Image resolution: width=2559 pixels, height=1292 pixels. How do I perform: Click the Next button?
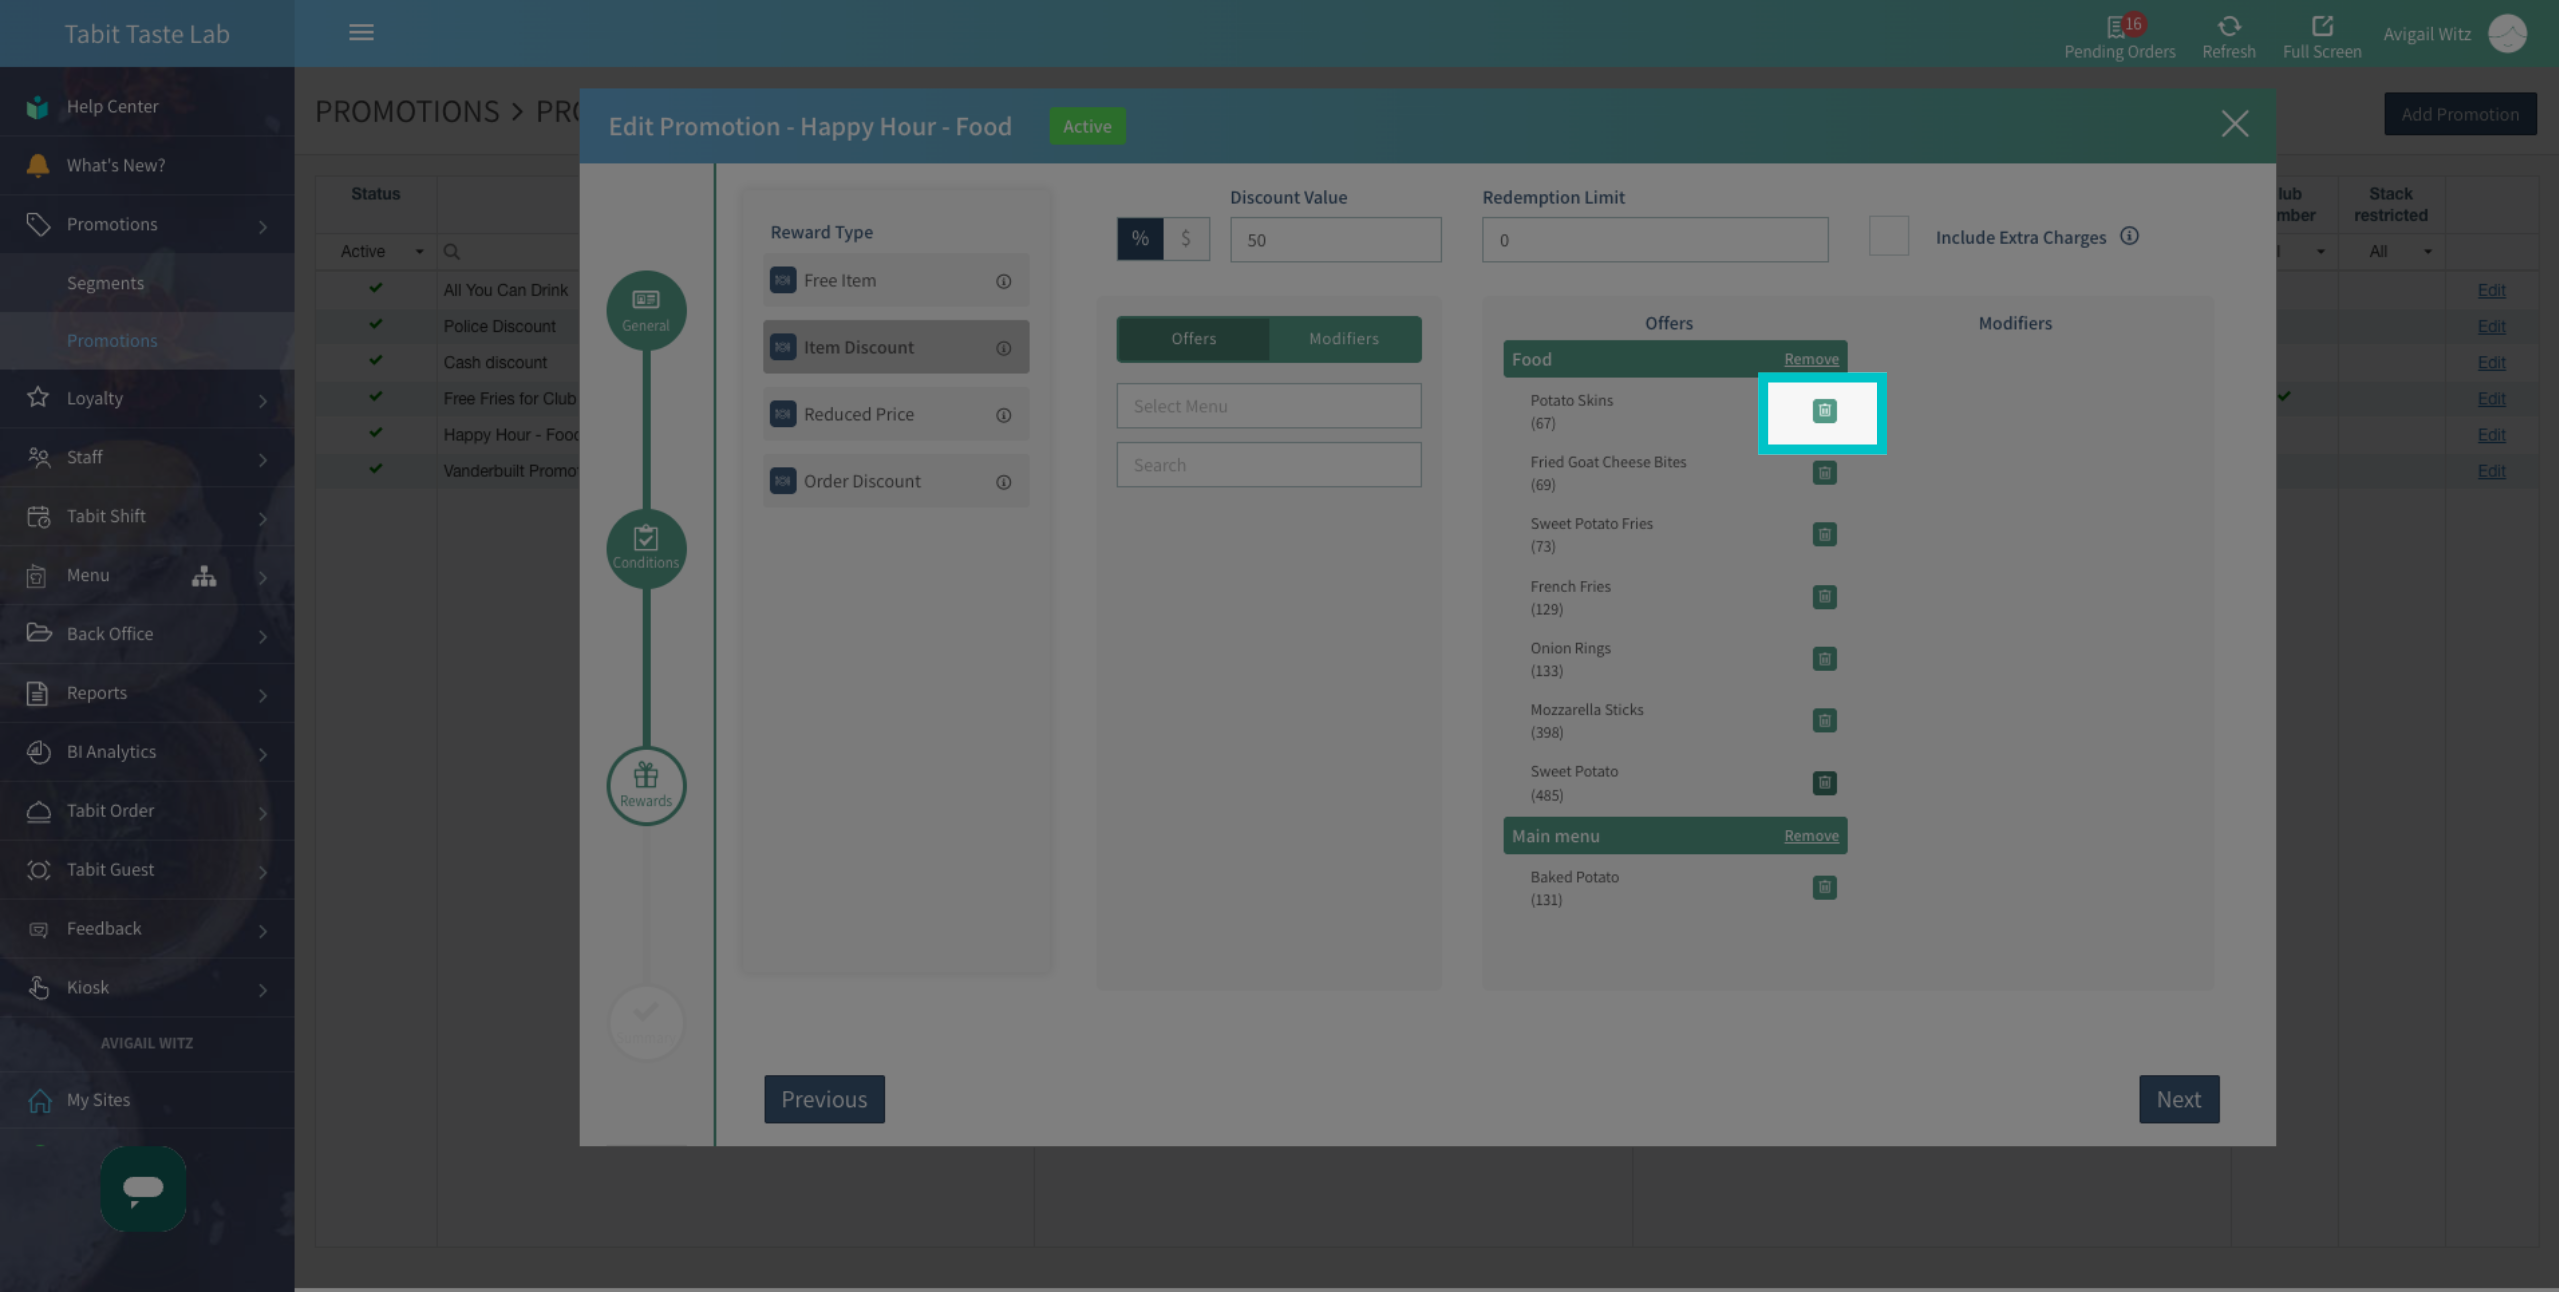click(x=2178, y=1099)
